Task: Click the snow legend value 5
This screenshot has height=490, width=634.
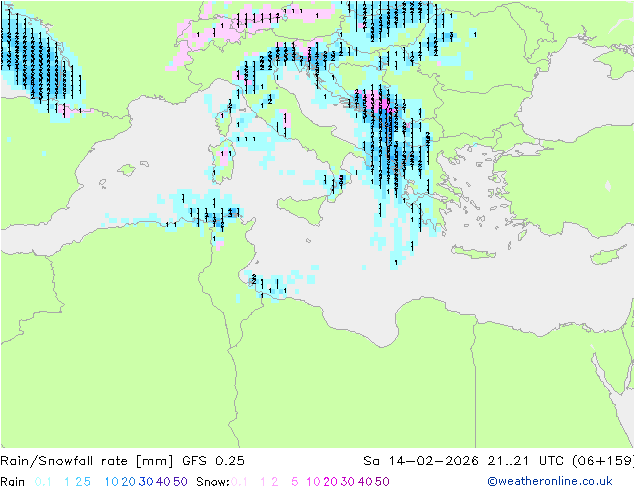Action: [x=295, y=482]
